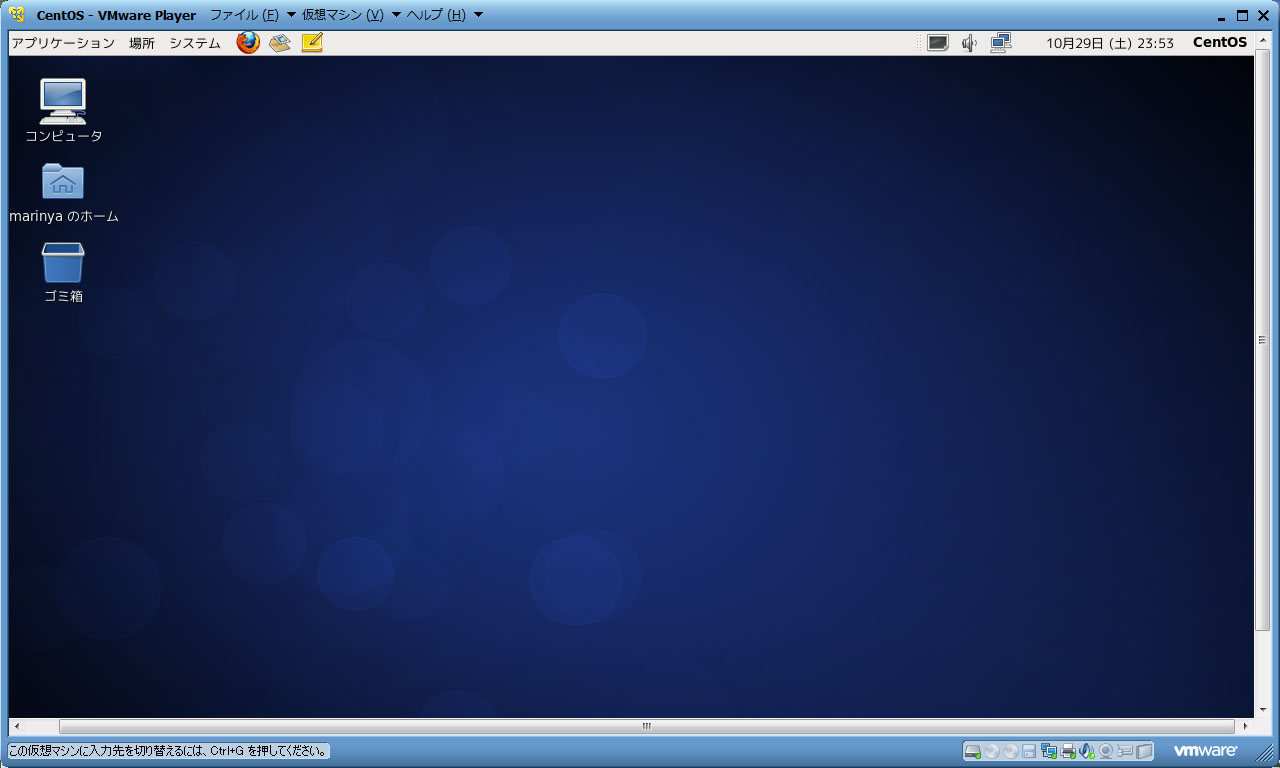This screenshot has width=1280, height=768.
Task: Click the date and time clock
Action: [x=1109, y=43]
